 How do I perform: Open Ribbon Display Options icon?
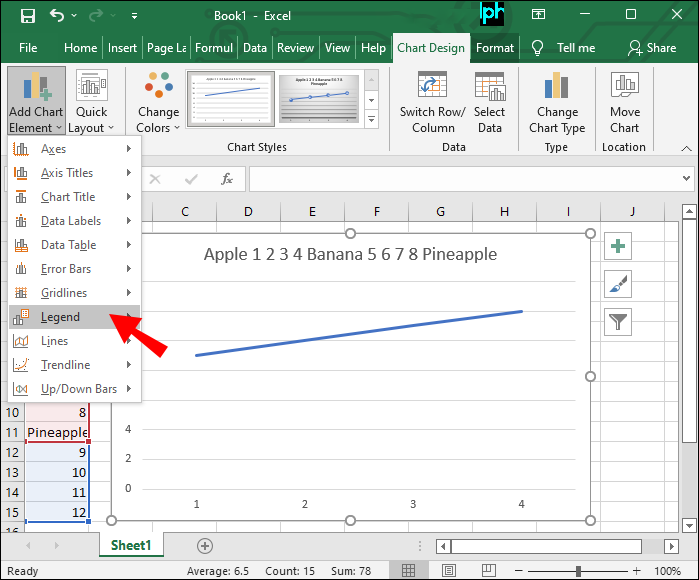pyautogui.click(x=539, y=15)
